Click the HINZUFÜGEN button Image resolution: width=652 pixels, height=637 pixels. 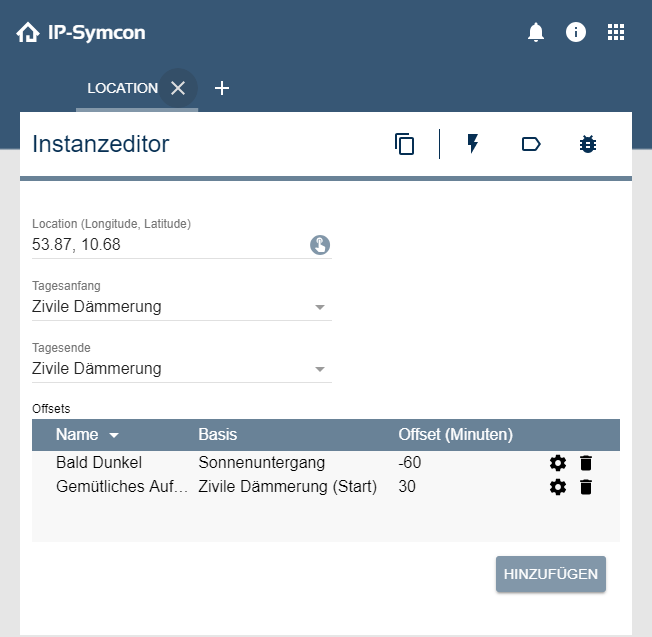tap(551, 574)
